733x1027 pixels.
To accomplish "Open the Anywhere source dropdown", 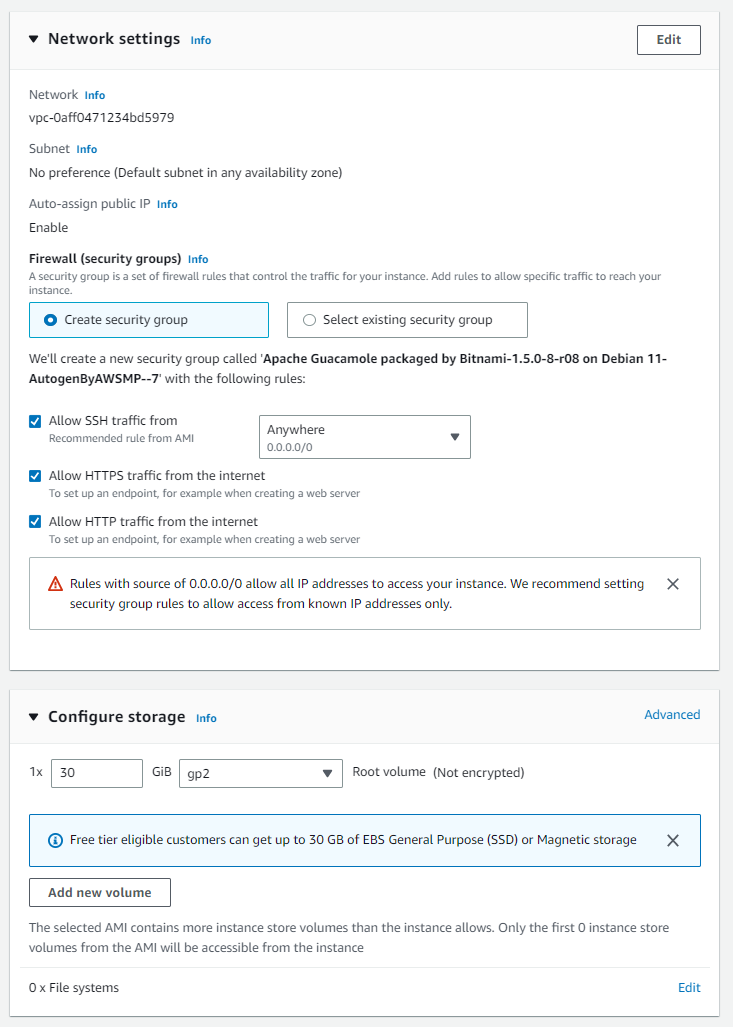I will [364, 437].
